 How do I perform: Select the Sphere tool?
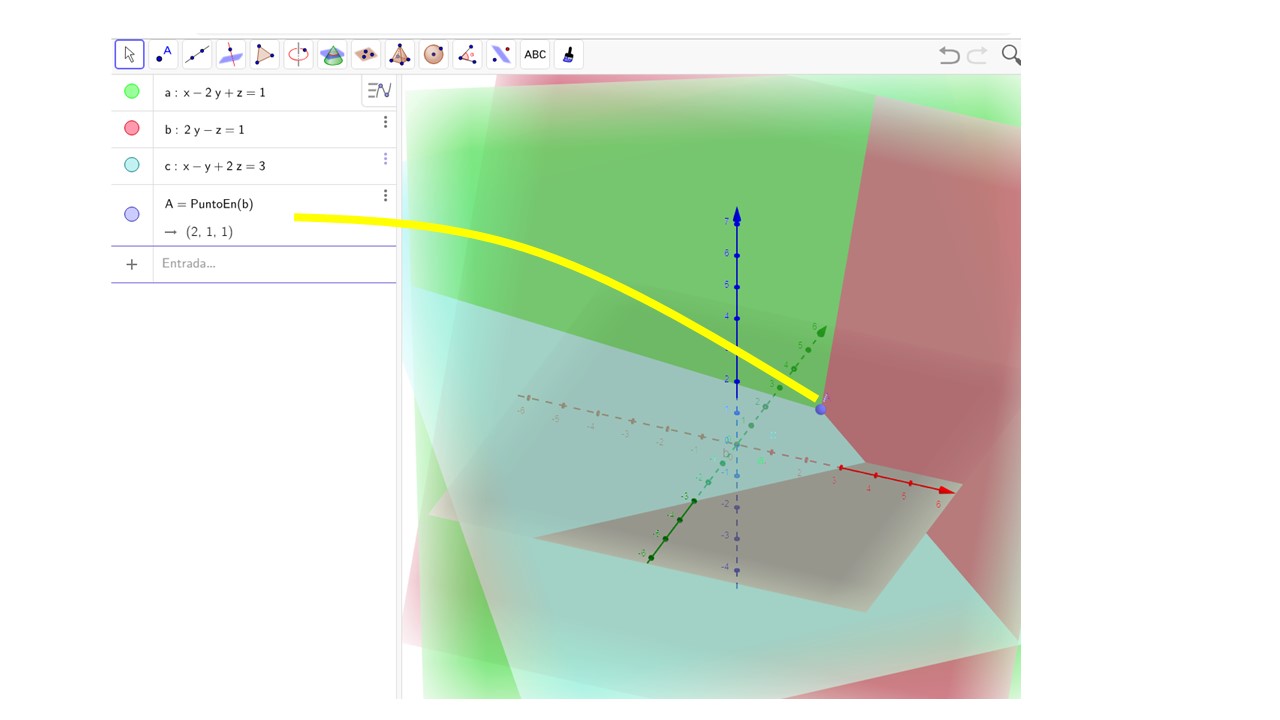coord(433,54)
